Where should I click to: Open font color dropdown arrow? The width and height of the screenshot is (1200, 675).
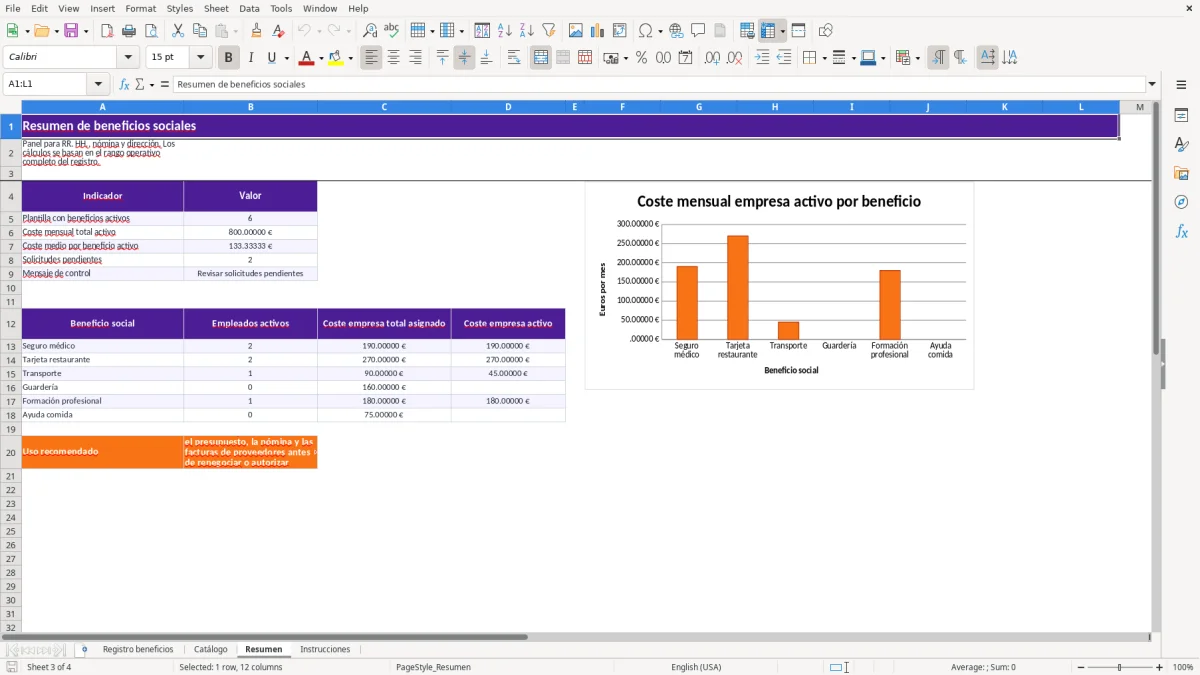pos(321,58)
